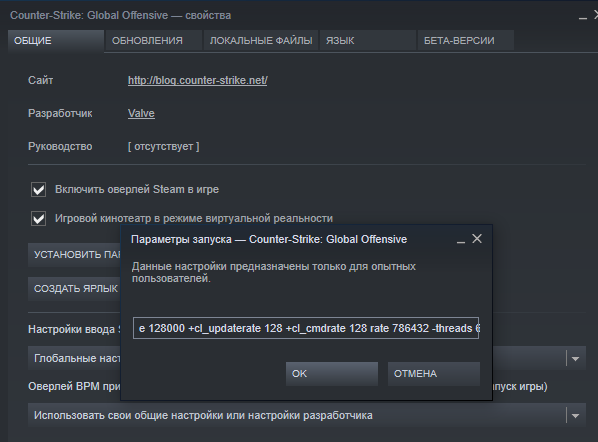Image resolution: width=598 pixels, height=442 pixels.
Task: Toggle Включить оверлей Steam в игре checkbox
Action: [39, 190]
